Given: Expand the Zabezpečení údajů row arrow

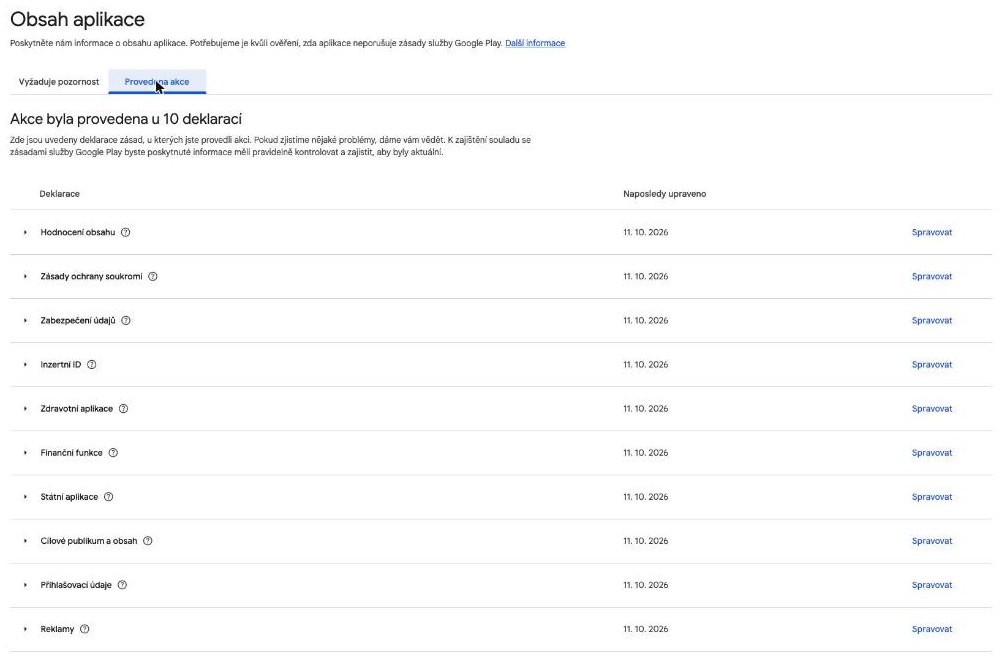Looking at the screenshot, I should pyautogui.click(x=25, y=320).
